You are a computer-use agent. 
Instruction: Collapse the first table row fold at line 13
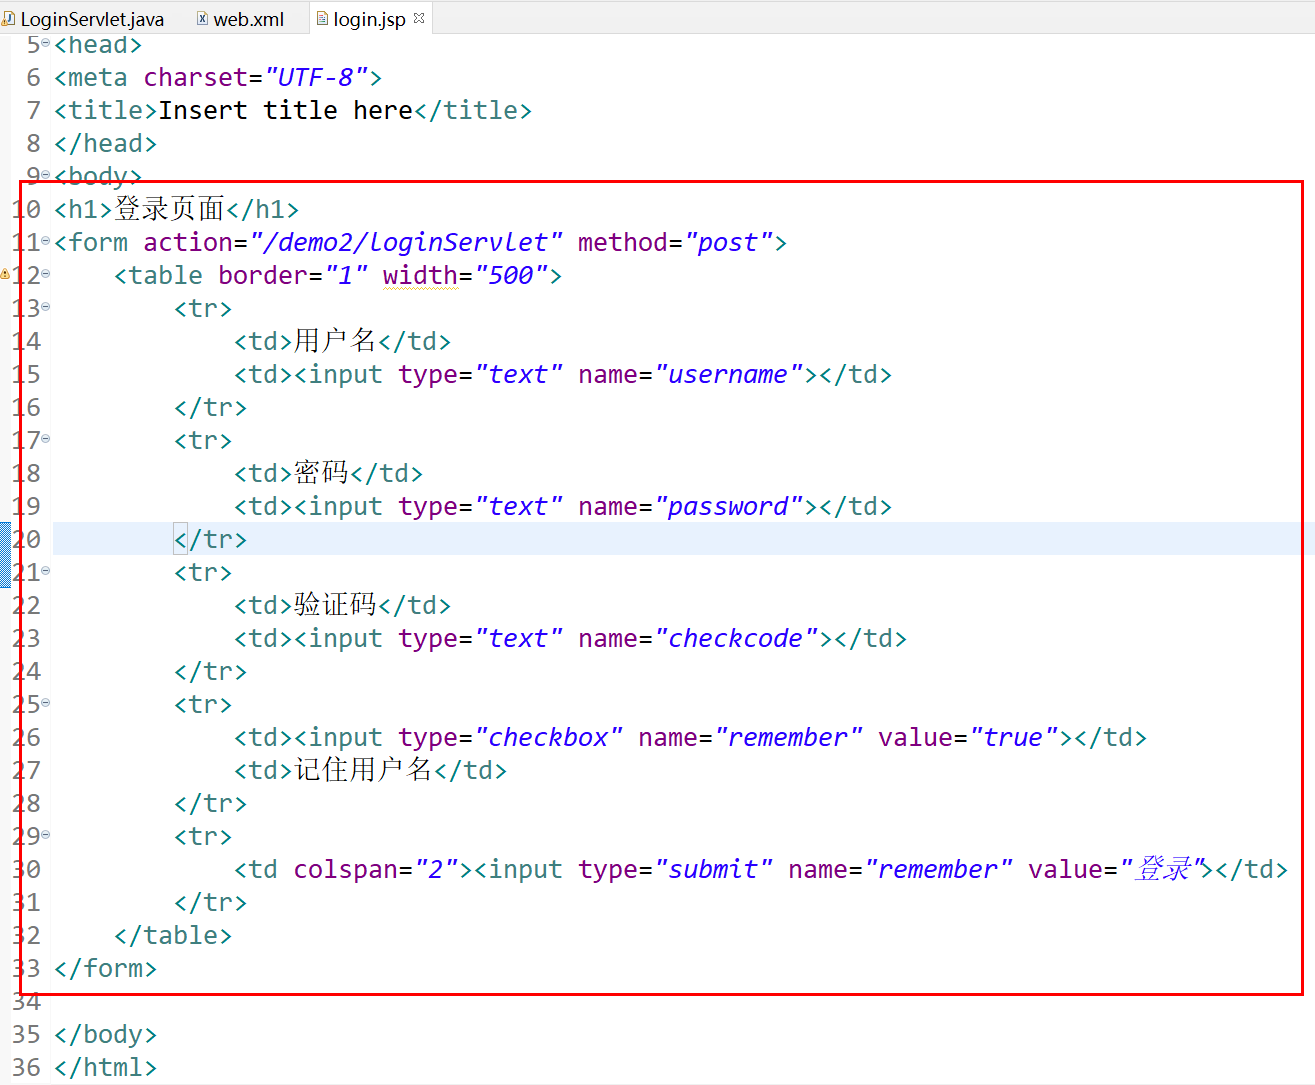(45, 305)
